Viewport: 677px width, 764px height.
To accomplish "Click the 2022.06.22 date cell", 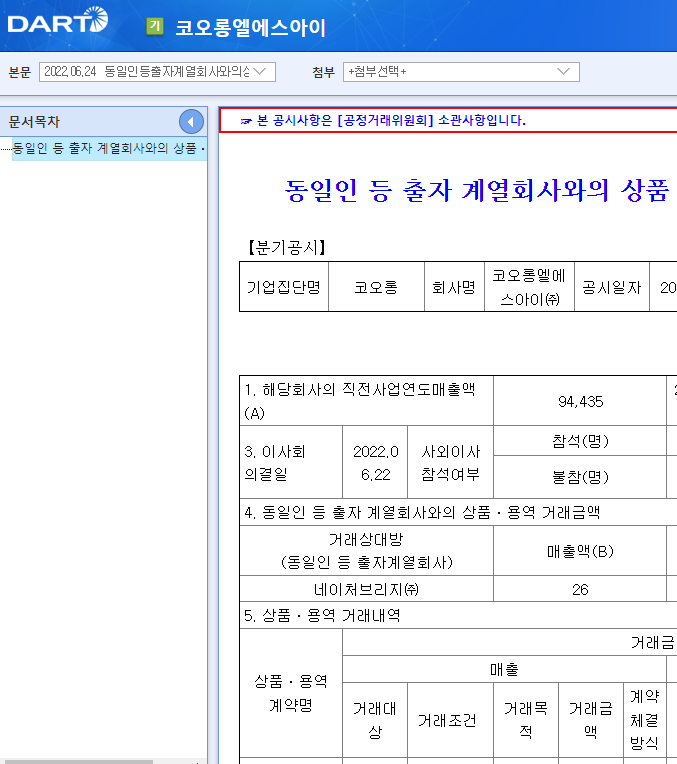I will pyautogui.click(x=375, y=462).
